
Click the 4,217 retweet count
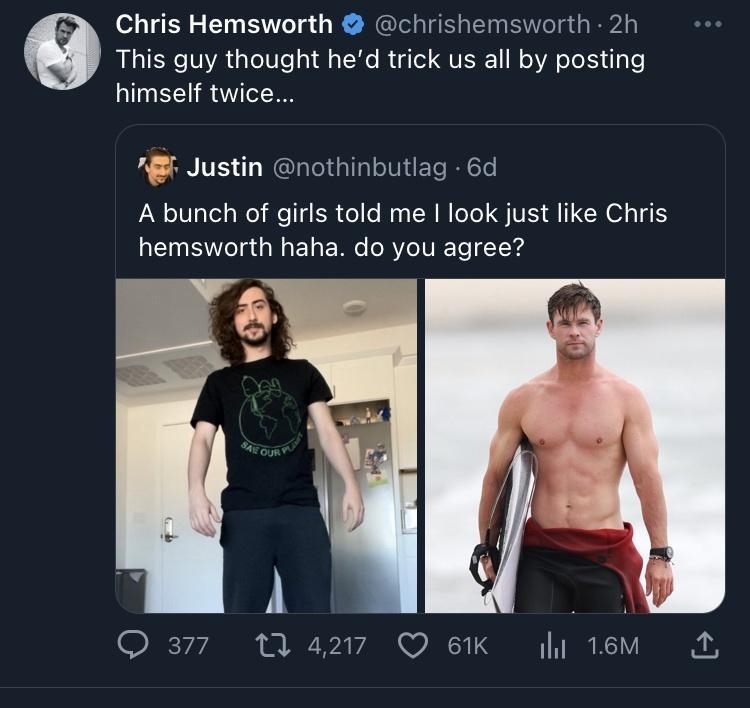pos(337,645)
